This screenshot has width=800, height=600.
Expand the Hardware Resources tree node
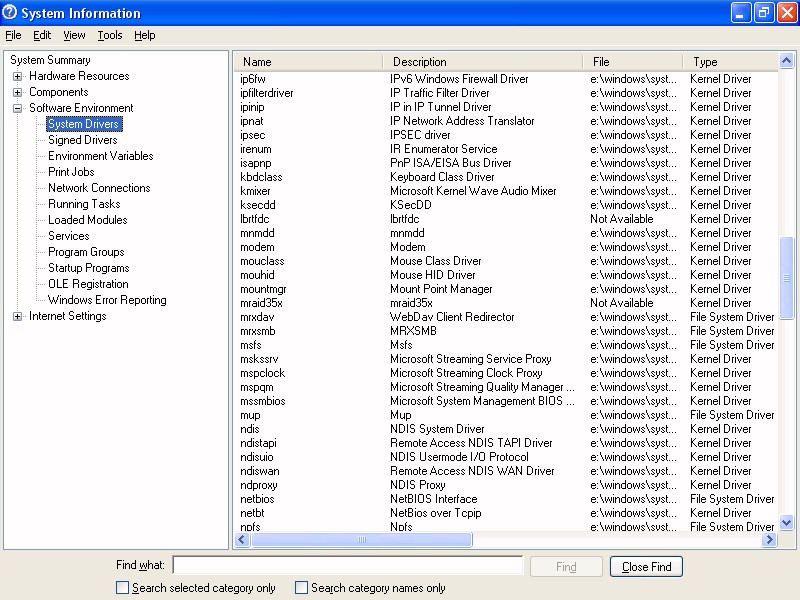(x=18, y=76)
